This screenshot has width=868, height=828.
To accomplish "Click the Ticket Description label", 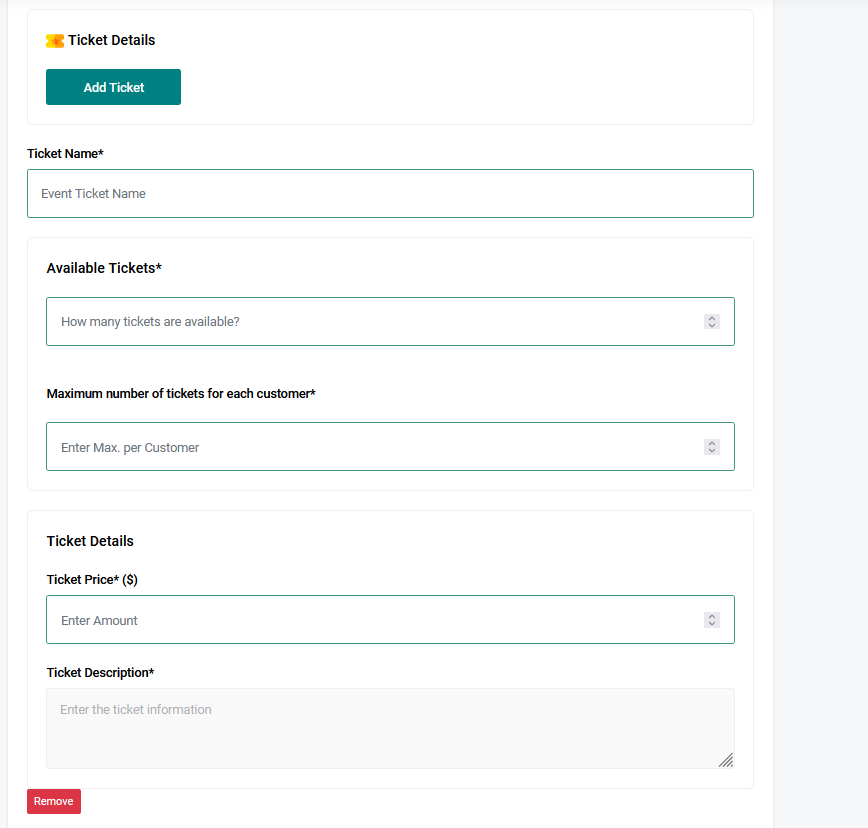I will click(100, 672).
